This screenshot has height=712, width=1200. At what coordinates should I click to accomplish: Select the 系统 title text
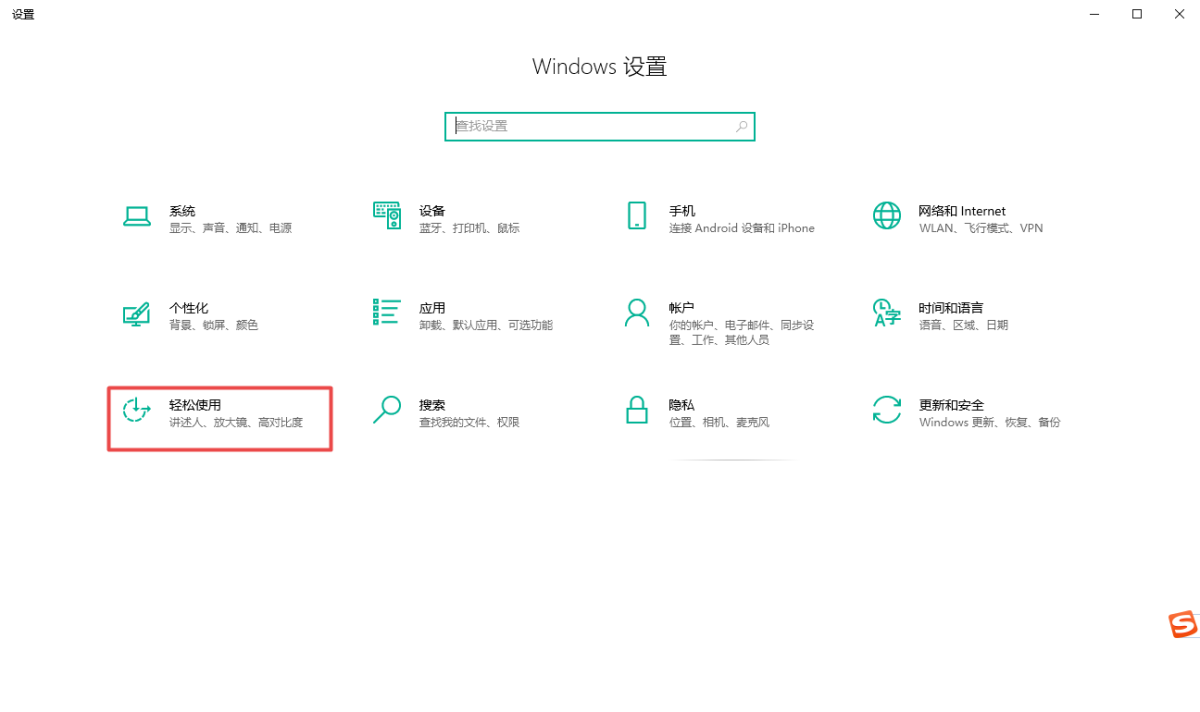pos(182,211)
